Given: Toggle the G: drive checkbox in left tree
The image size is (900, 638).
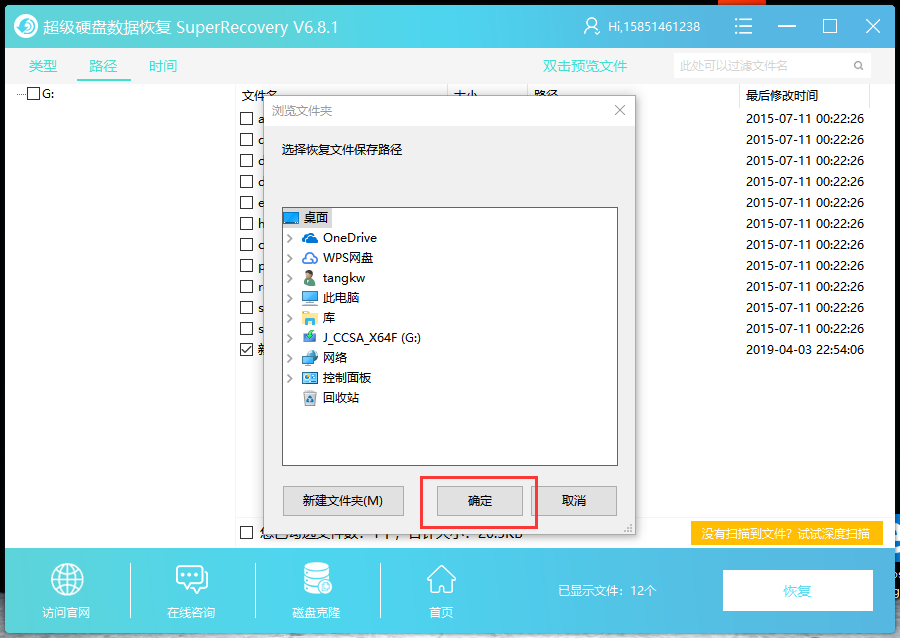Looking at the screenshot, I should pos(34,94).
